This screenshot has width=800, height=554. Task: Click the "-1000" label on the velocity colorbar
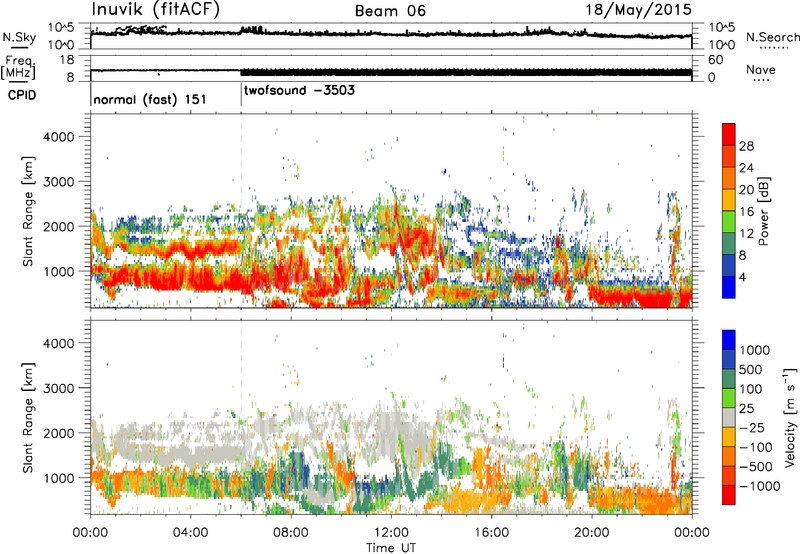coord(760,486)
